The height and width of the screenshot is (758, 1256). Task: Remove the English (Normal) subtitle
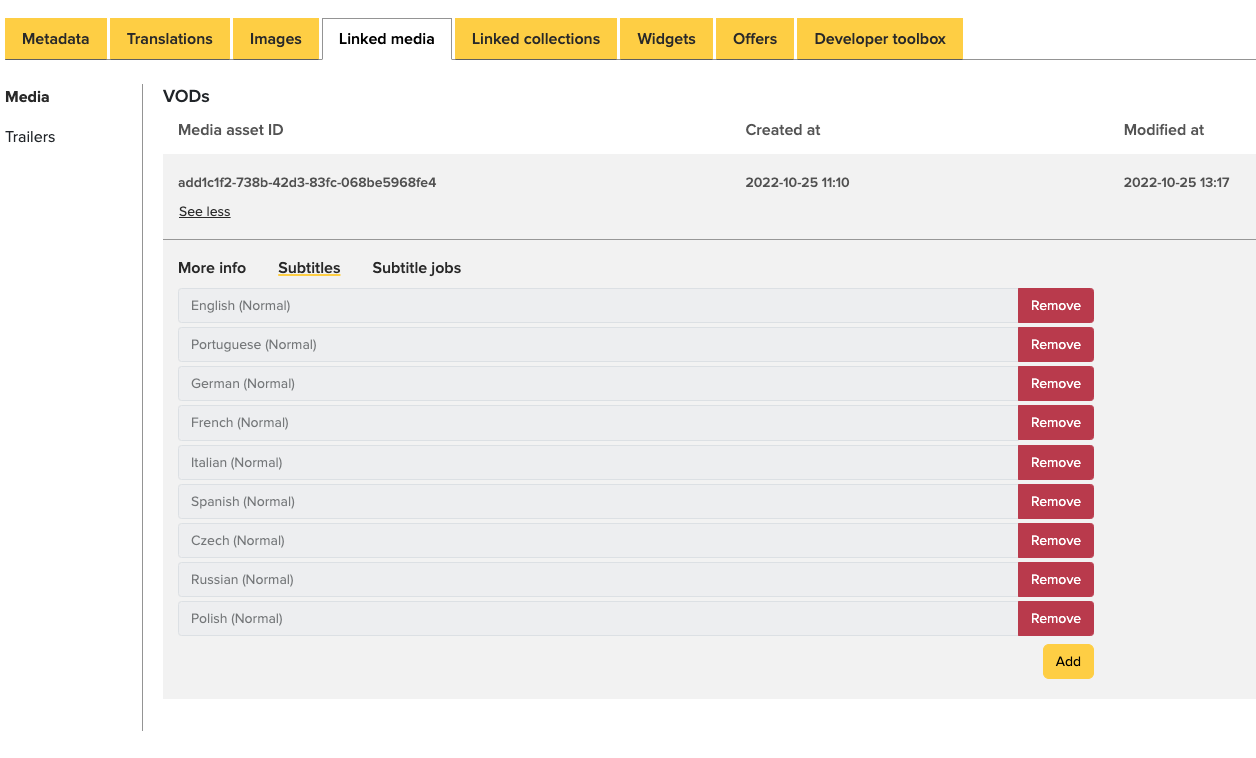point(1056,306)
